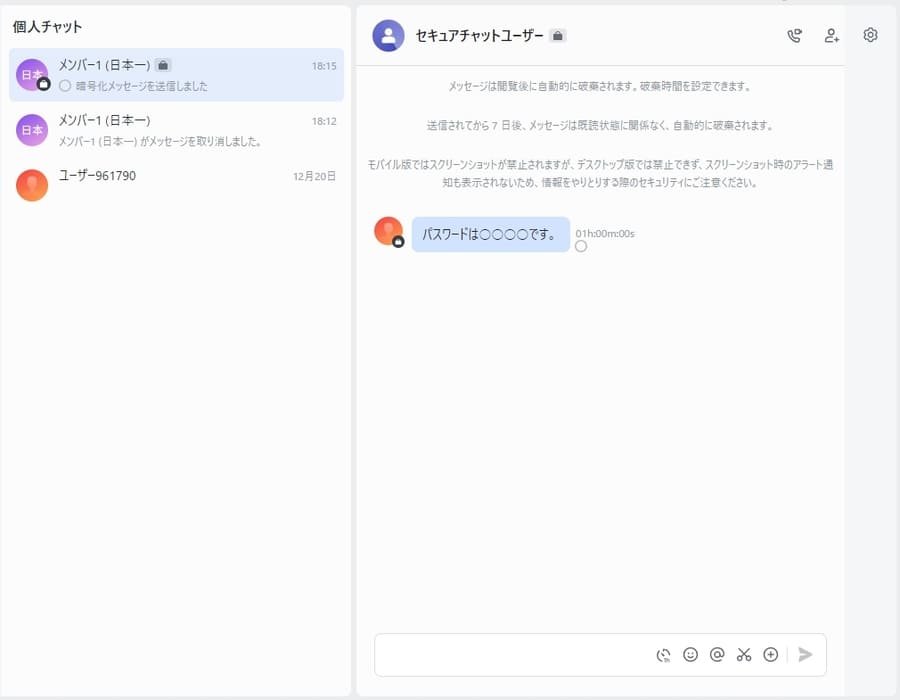
Task: Add a member to the chat
Action: [x=831, y=36]
